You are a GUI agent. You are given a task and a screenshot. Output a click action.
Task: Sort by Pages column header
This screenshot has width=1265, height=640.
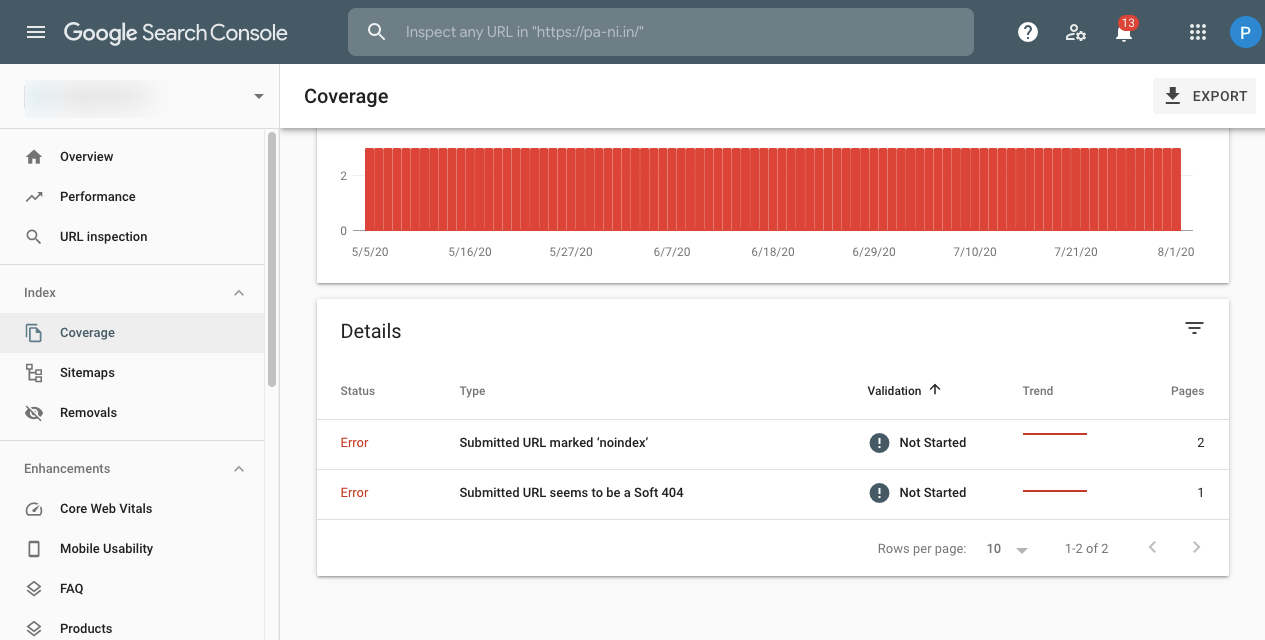pyautogui.click(x=1187, y=391)
